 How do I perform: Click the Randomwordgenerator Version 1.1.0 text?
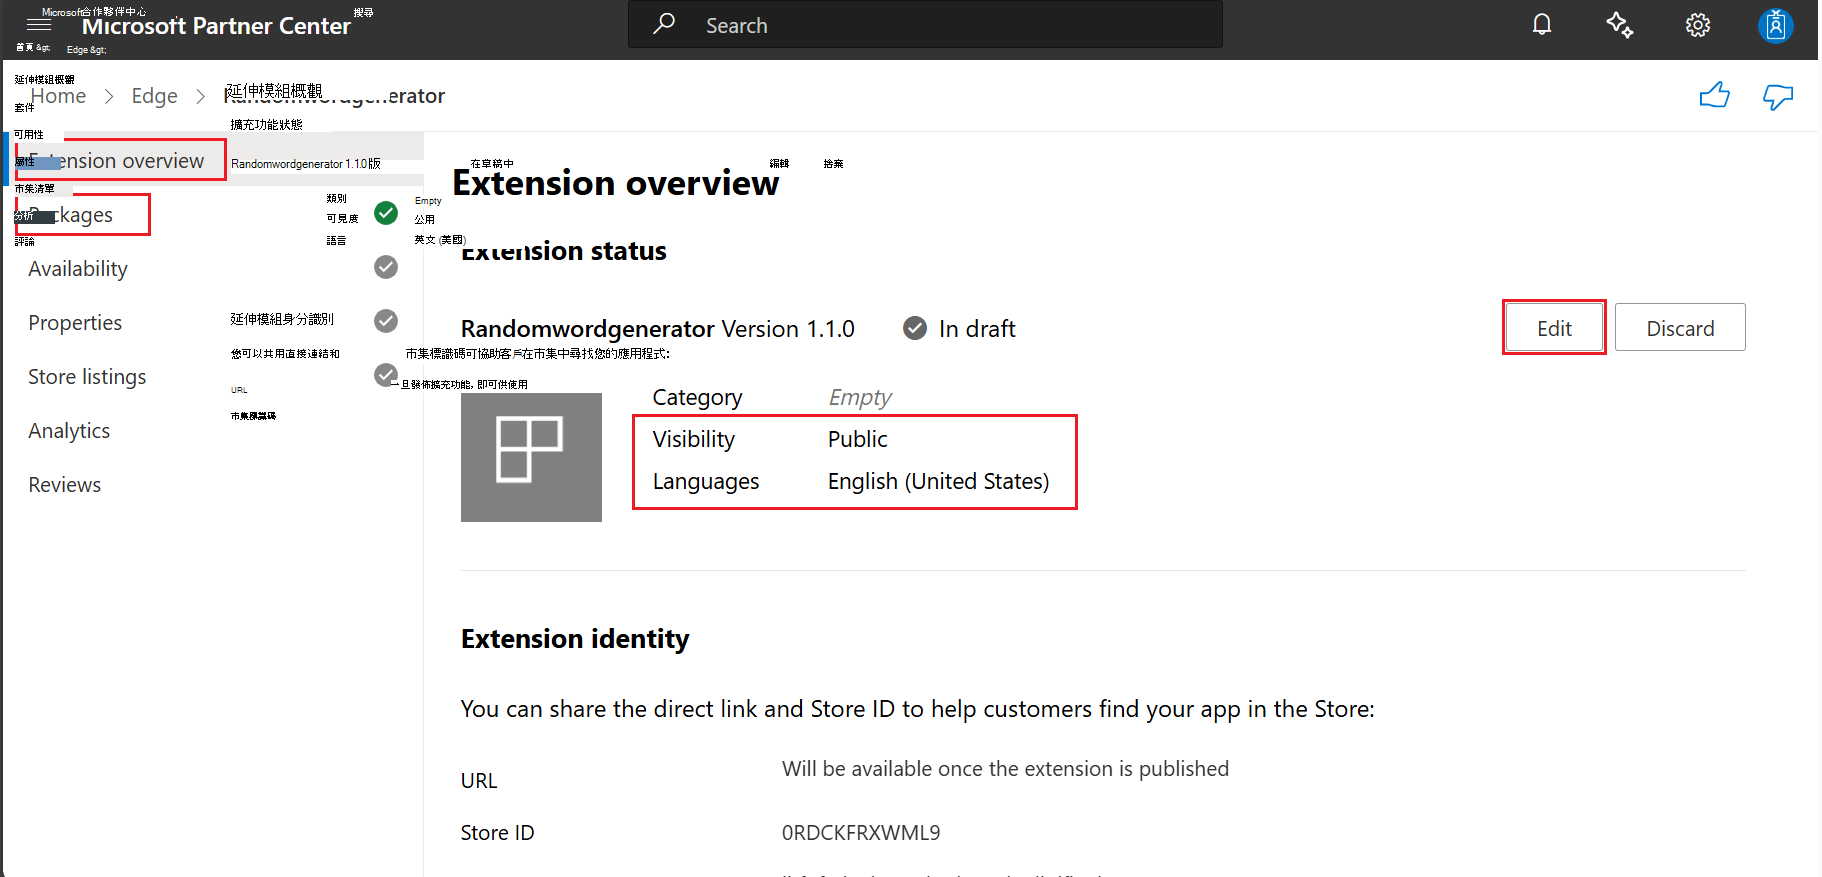658,329
